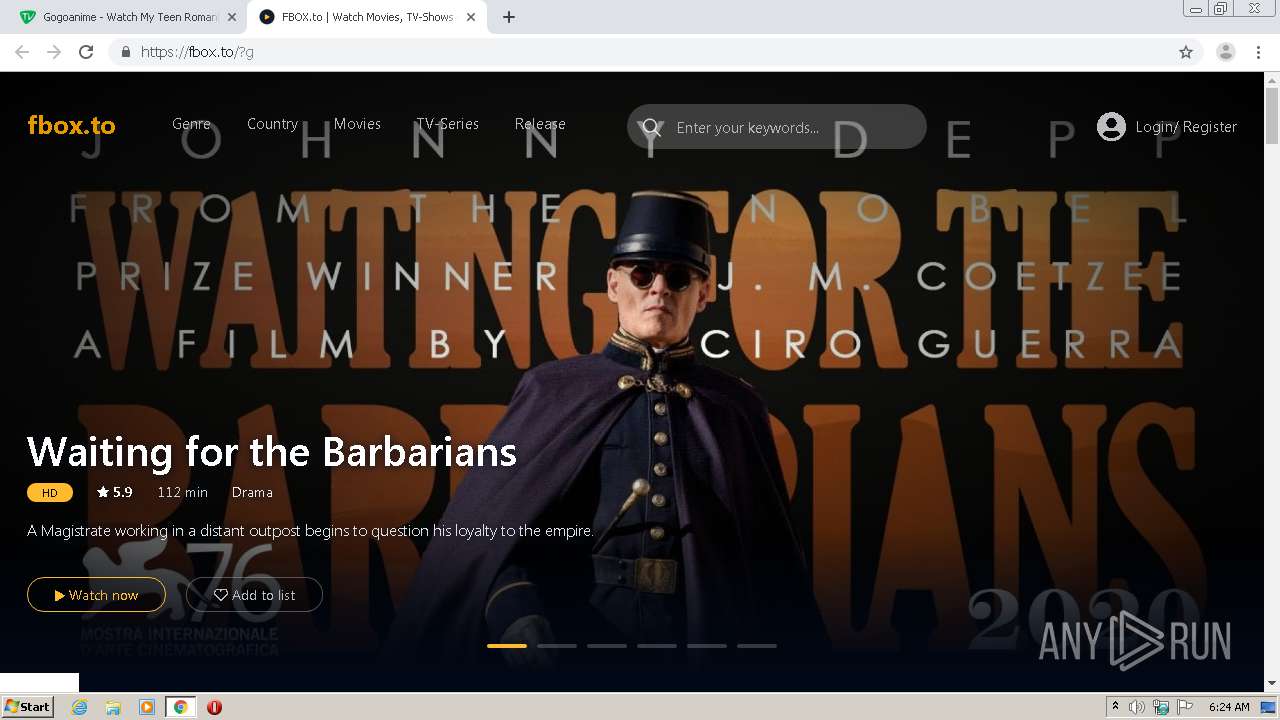The width and height of the screenshot is (1280, 720).
Task: Click the red Opera taskbar icon
Action: (x=214, y=707)
